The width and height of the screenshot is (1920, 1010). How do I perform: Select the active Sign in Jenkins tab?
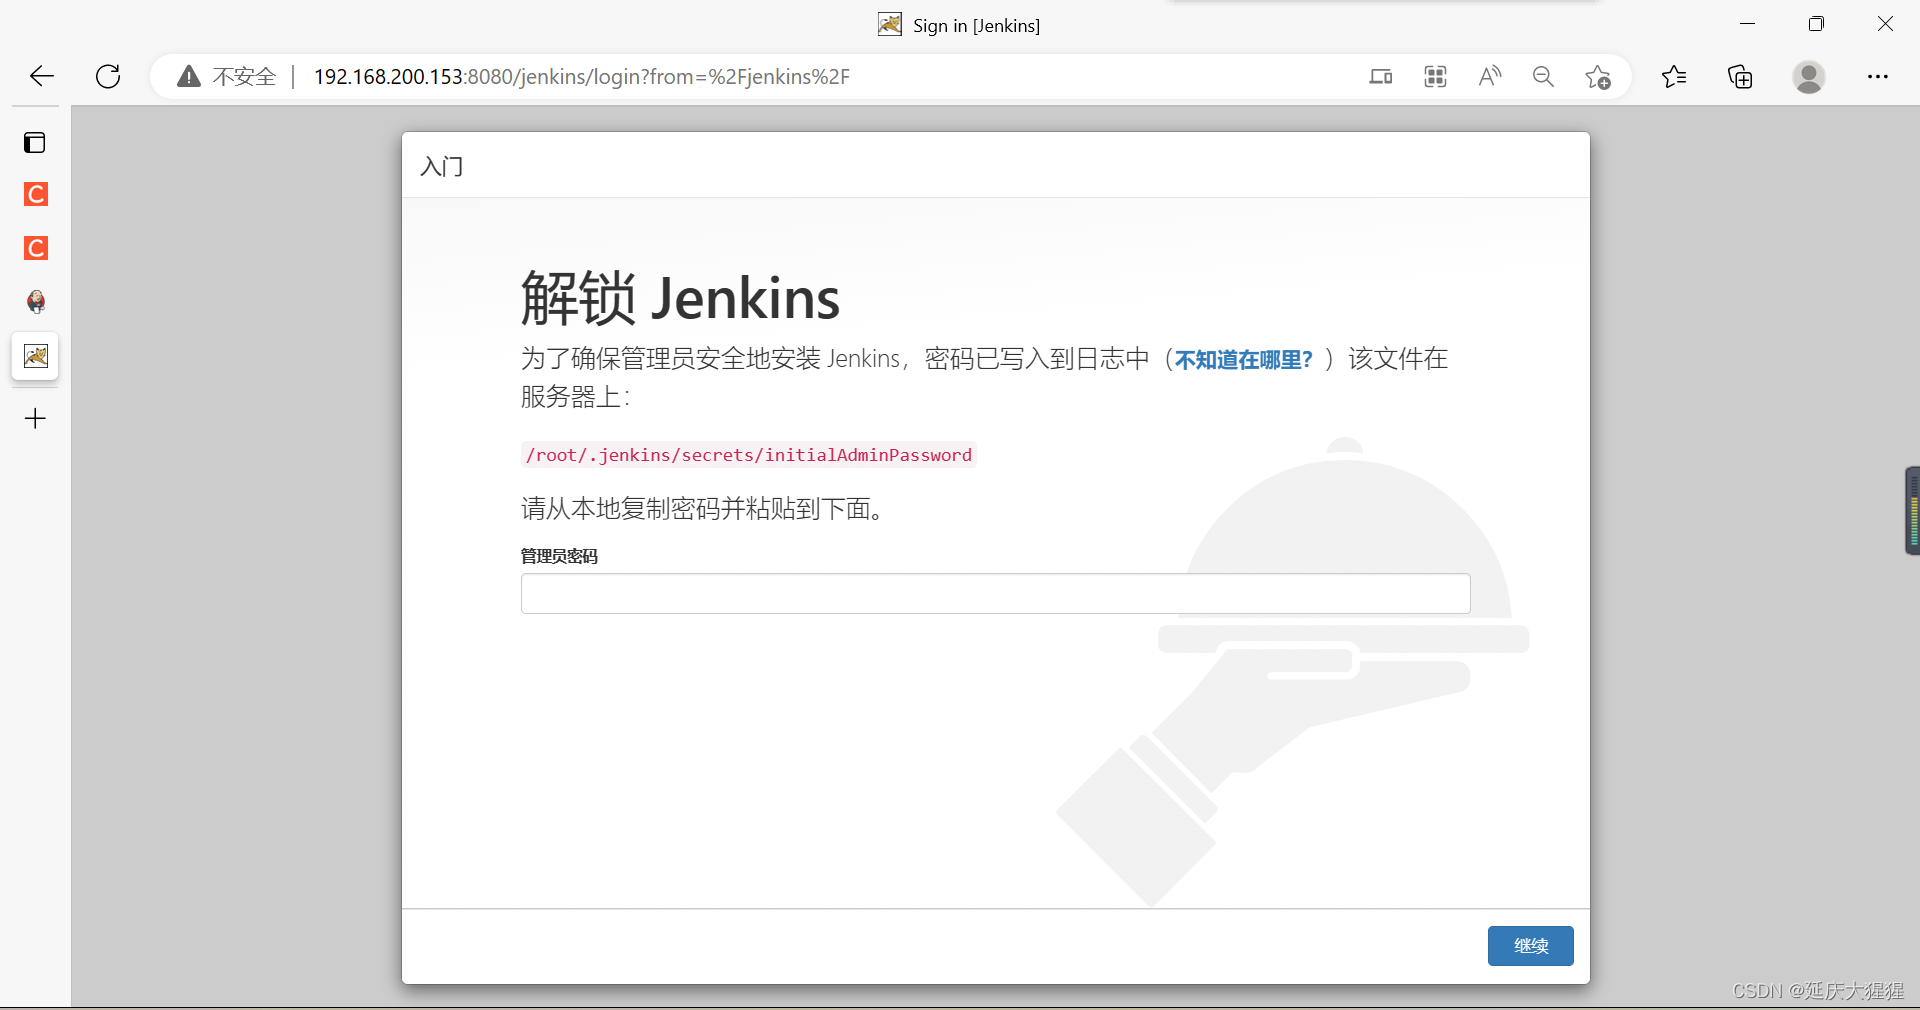pyautogui.click(x=36, y=356)
